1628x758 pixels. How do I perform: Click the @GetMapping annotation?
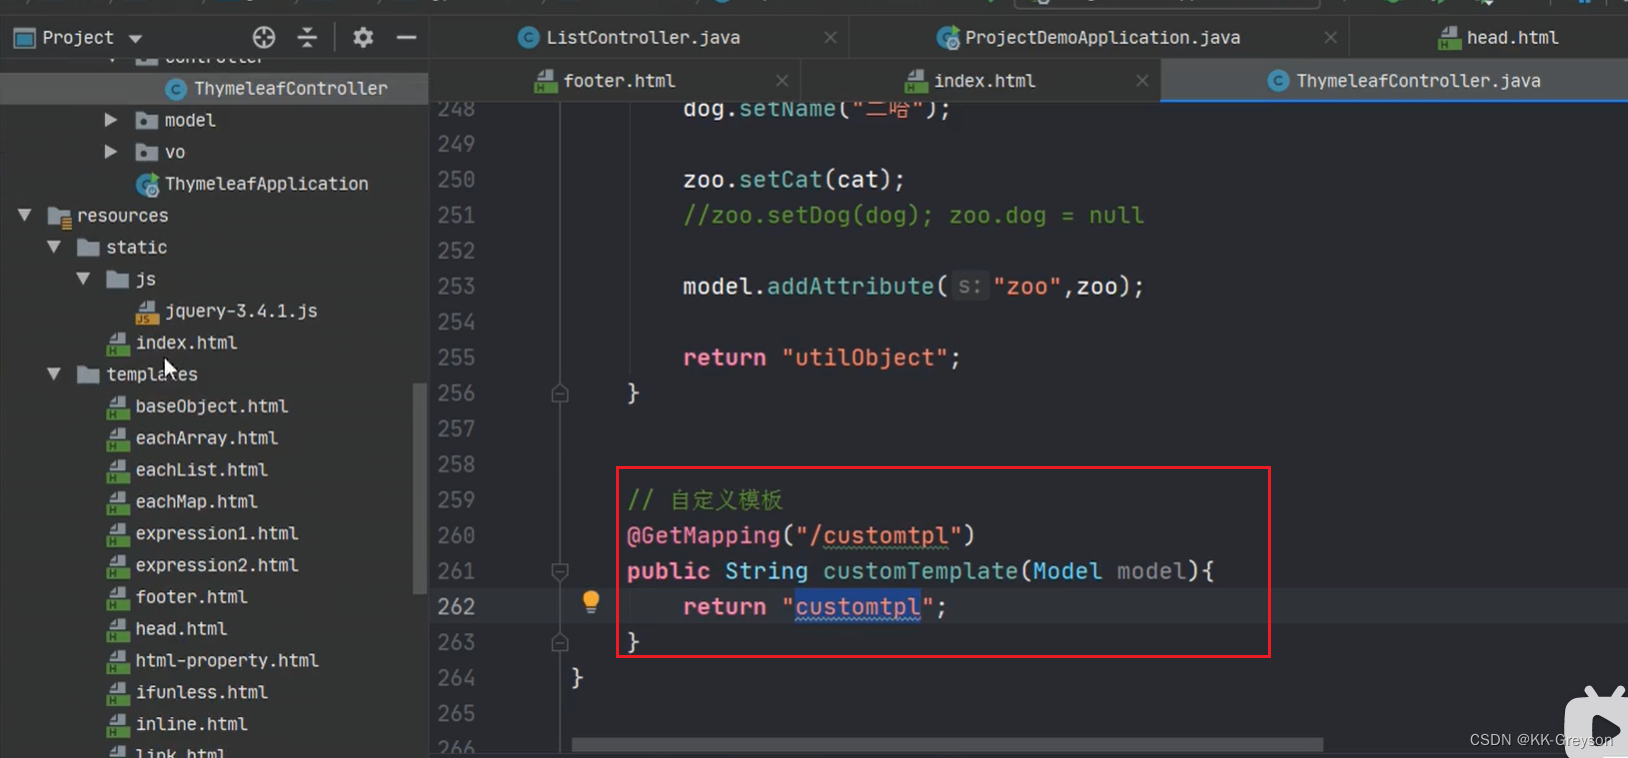coord(703,536)
